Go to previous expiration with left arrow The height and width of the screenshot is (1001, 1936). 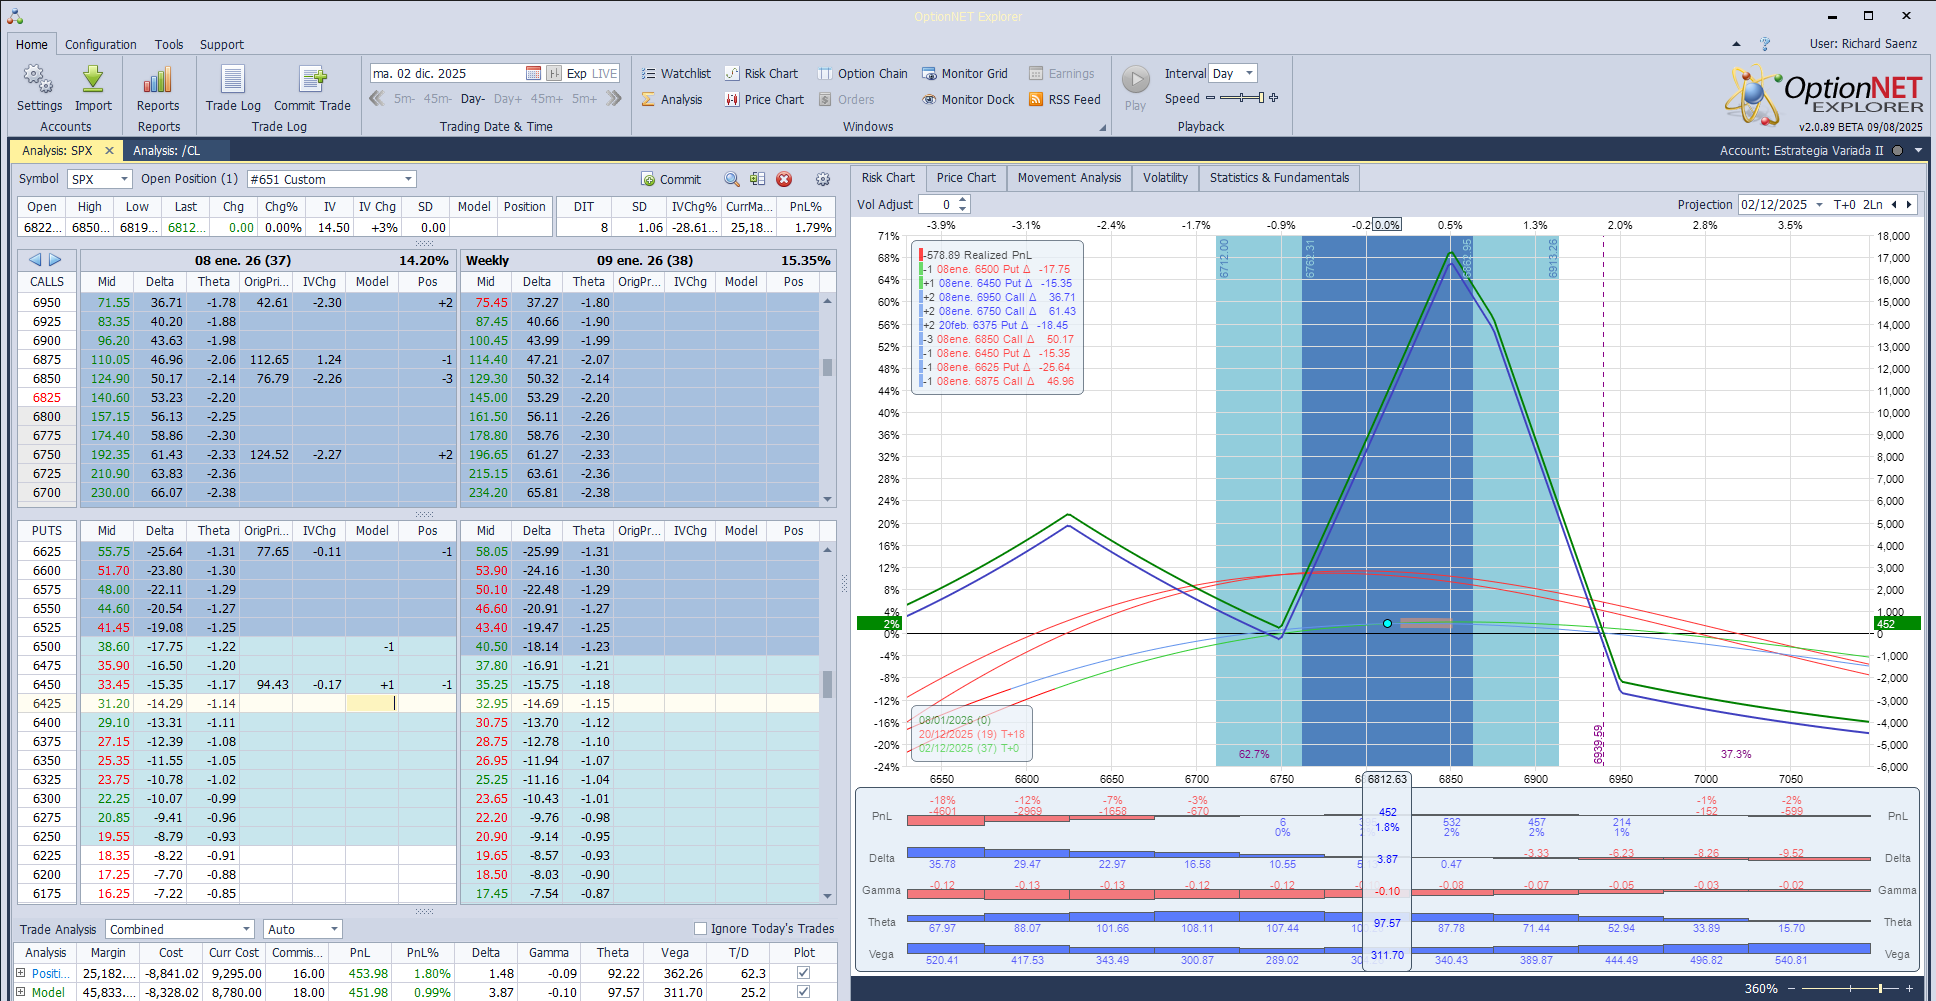coord(35,260)
